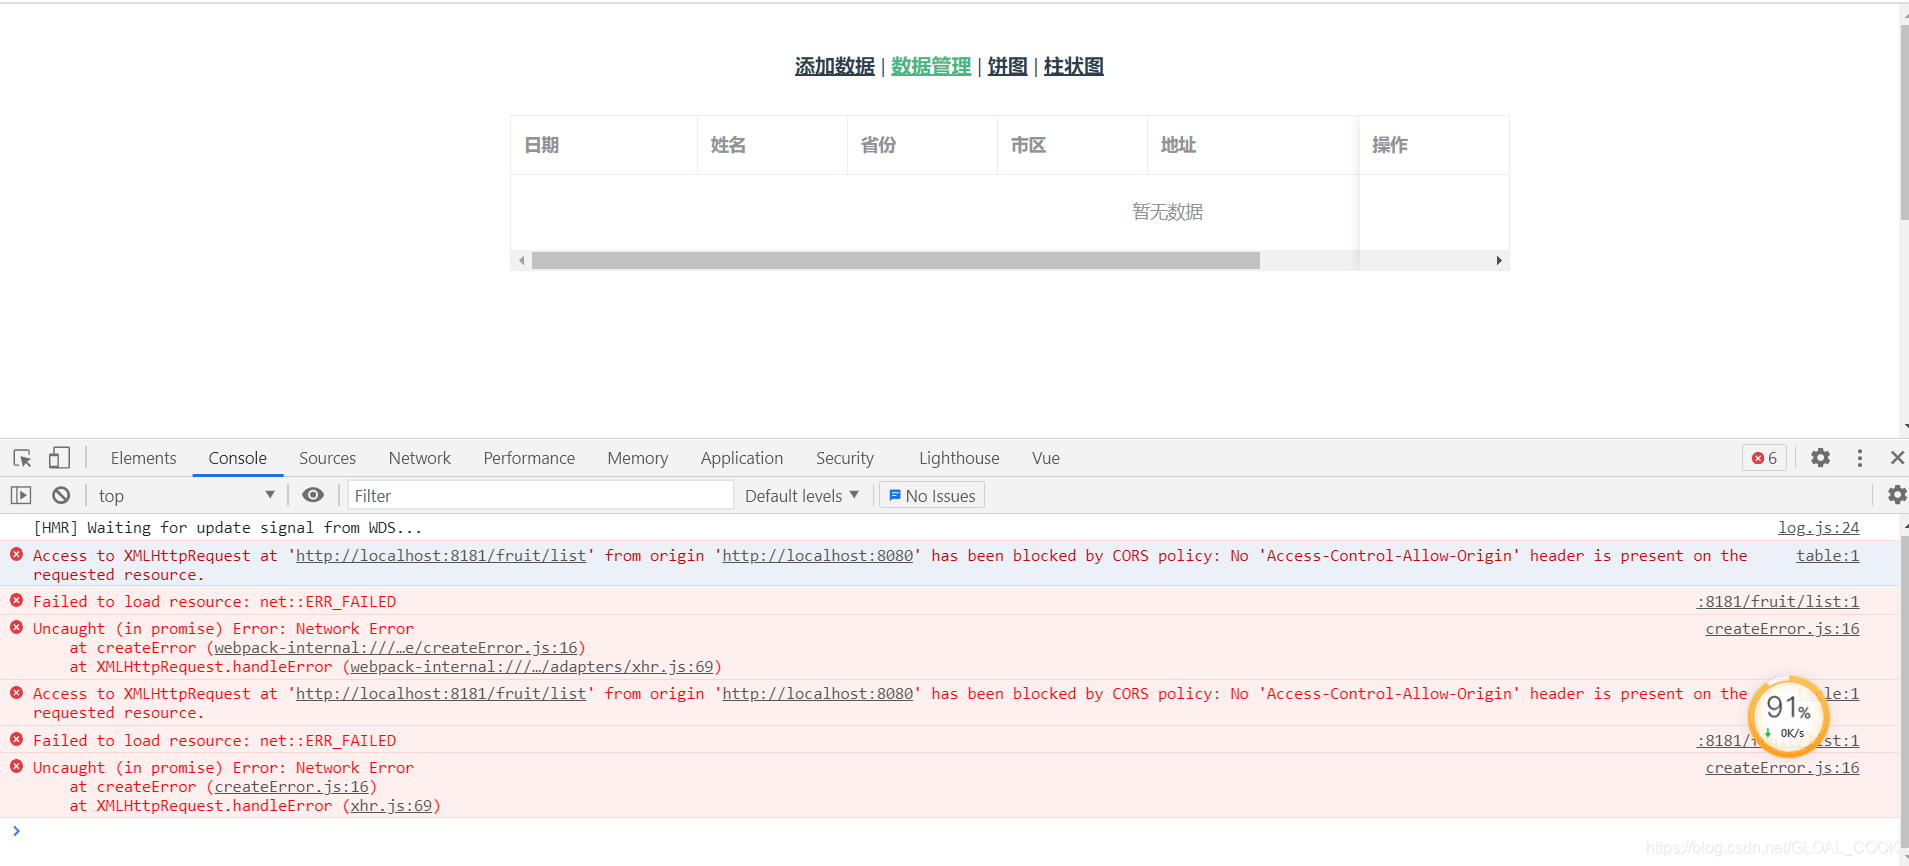Open the Default levels dropdown
The width and height of the screenshot is (1909, 866).
point(802,495)
